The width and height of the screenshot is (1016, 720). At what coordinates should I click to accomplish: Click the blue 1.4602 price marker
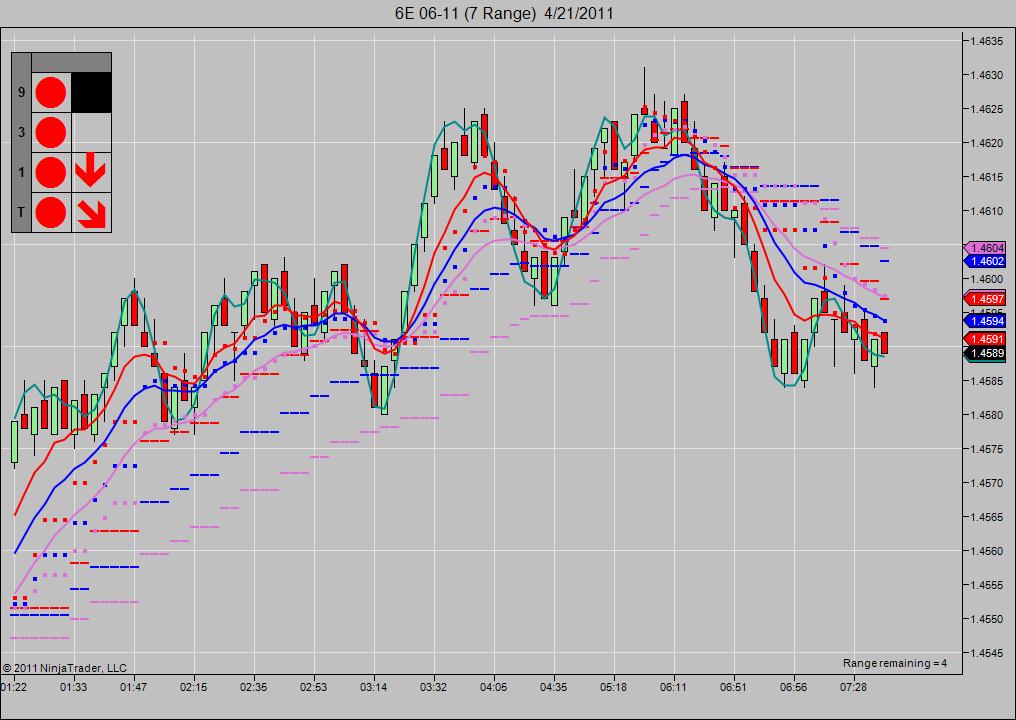point(985,261)
